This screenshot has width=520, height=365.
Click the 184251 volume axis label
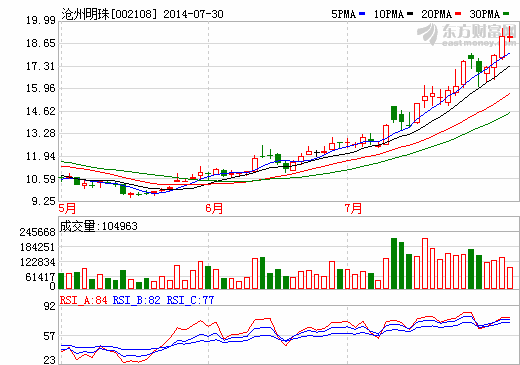pyautogui.click(x=37, y=247)
